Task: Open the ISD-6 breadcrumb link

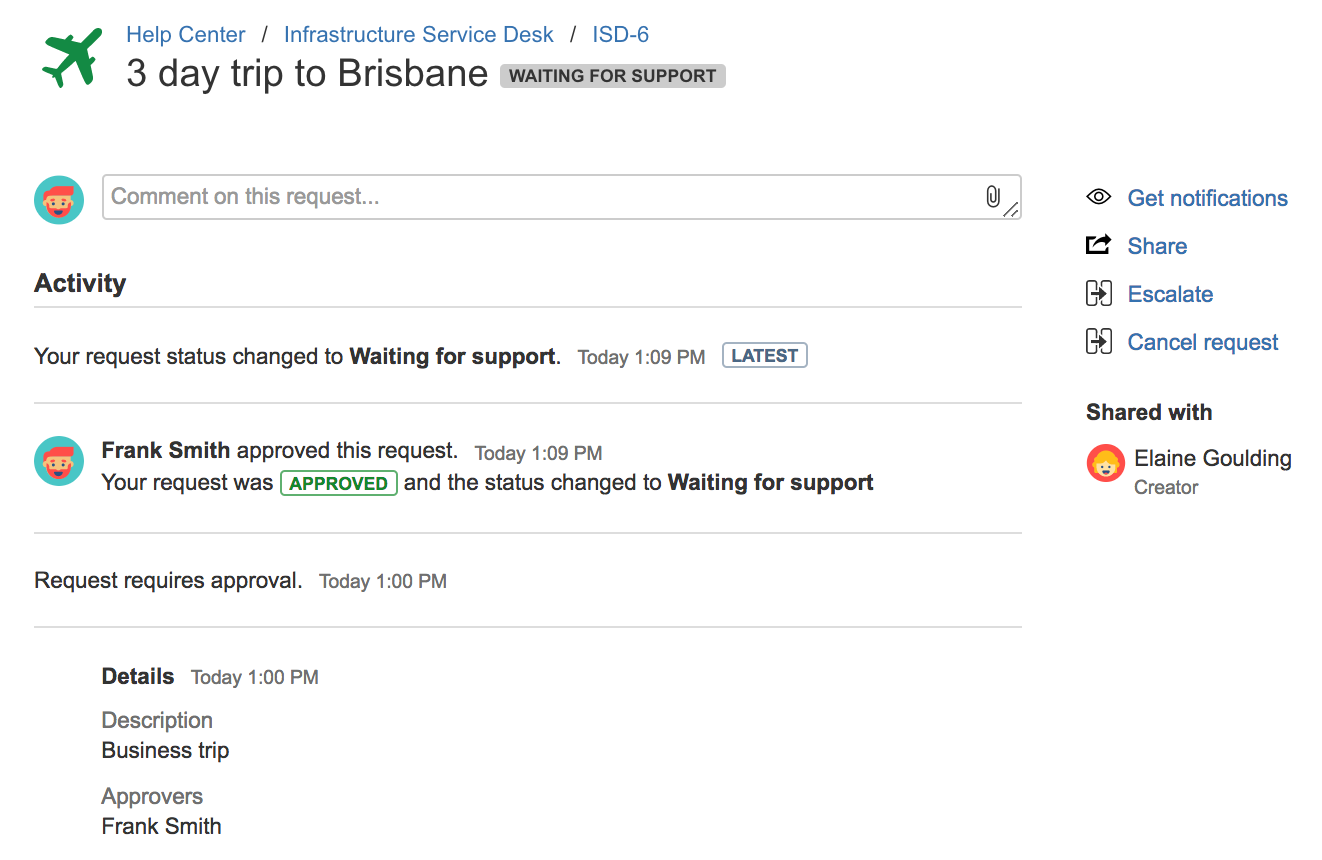Action: click(x=620, y=35)
